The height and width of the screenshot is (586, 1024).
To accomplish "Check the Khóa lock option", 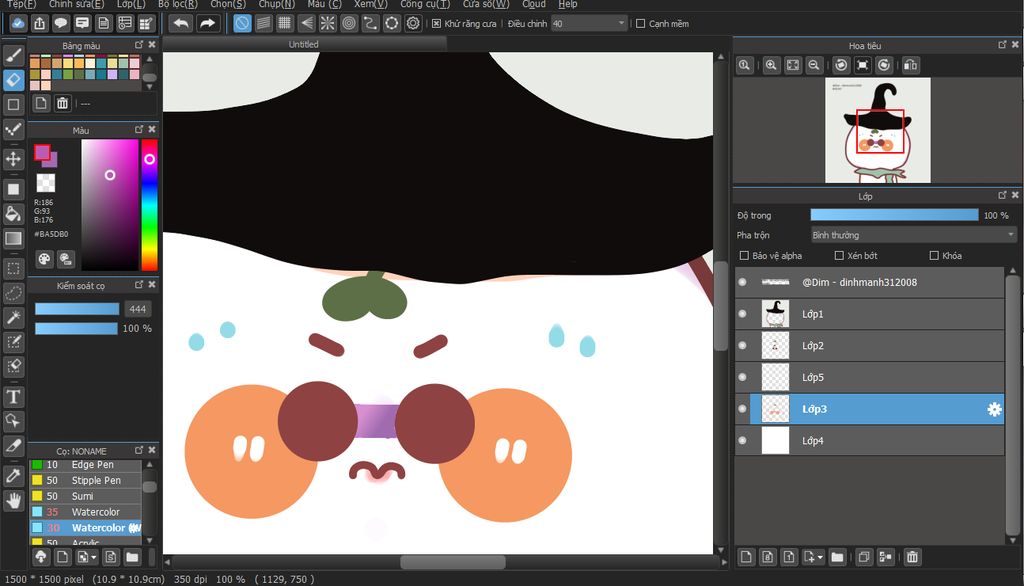I will point(934,255).
